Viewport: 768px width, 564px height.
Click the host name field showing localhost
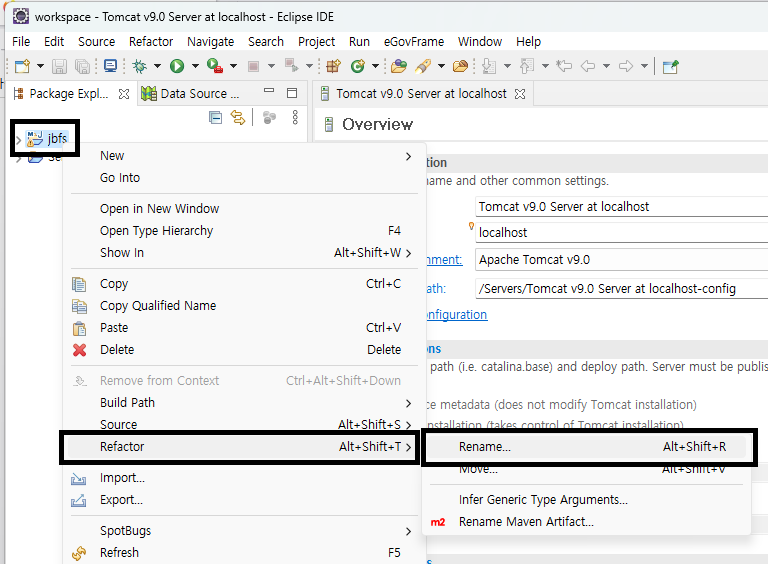click(622, 233)
